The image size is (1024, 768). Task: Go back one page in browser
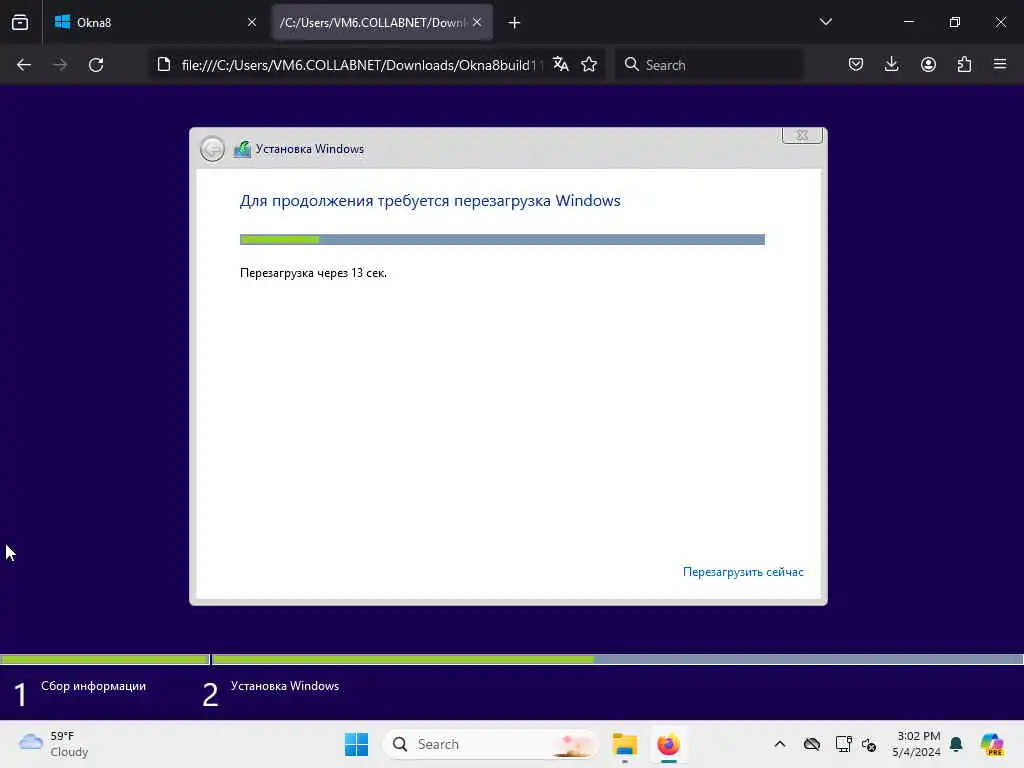coord(24,65)
